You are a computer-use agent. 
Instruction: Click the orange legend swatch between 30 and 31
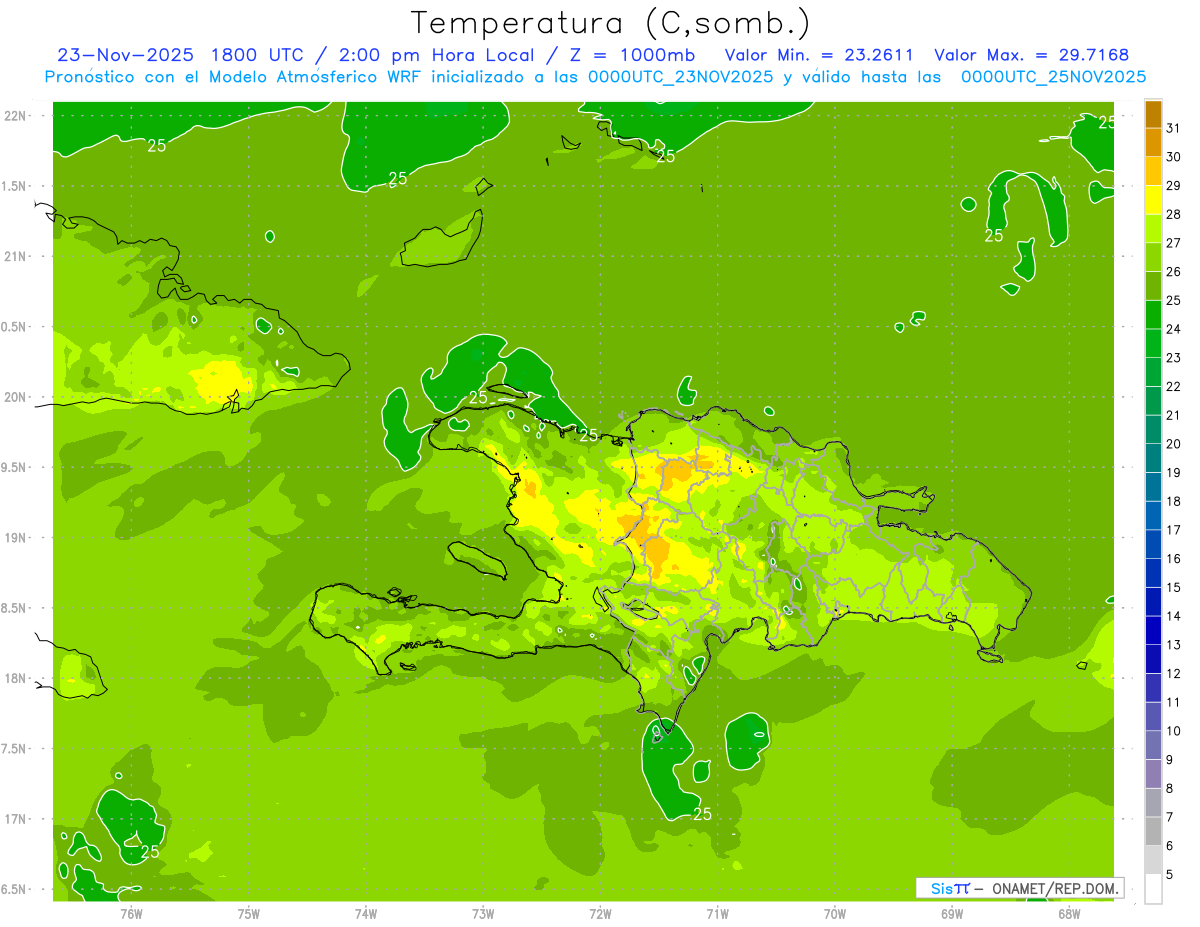[1153, 142]
